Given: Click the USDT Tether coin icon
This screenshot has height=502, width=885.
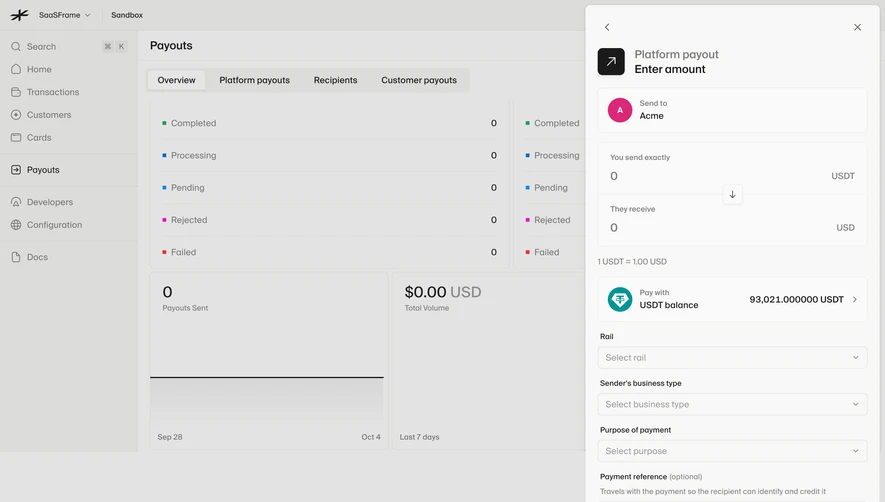Looking at the screenshot, I should [620, 299].
